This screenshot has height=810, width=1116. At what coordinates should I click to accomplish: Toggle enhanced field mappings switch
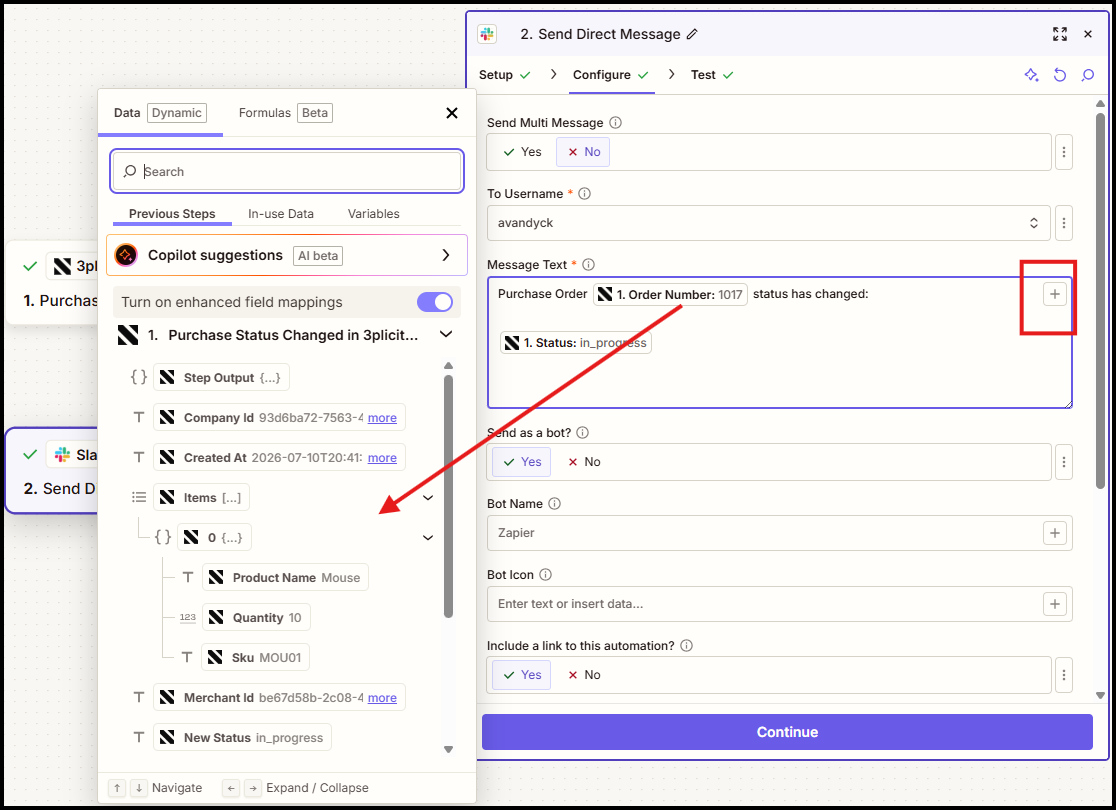point(435,302)
